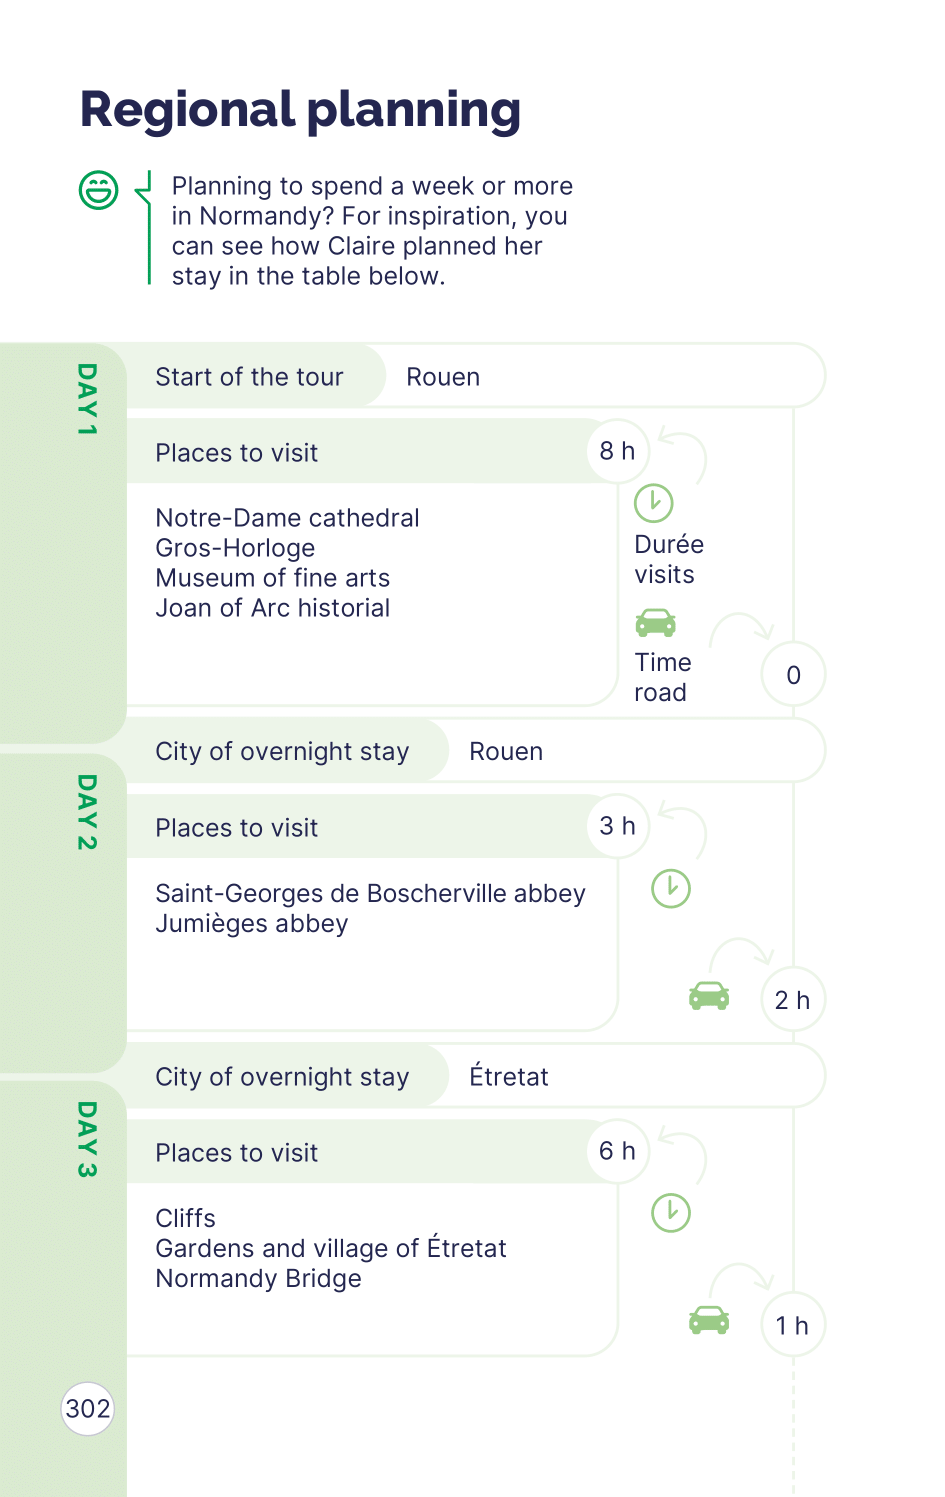Click the curved arrow beside 8 h
The image size is (945, 1497).
point(683,455)
